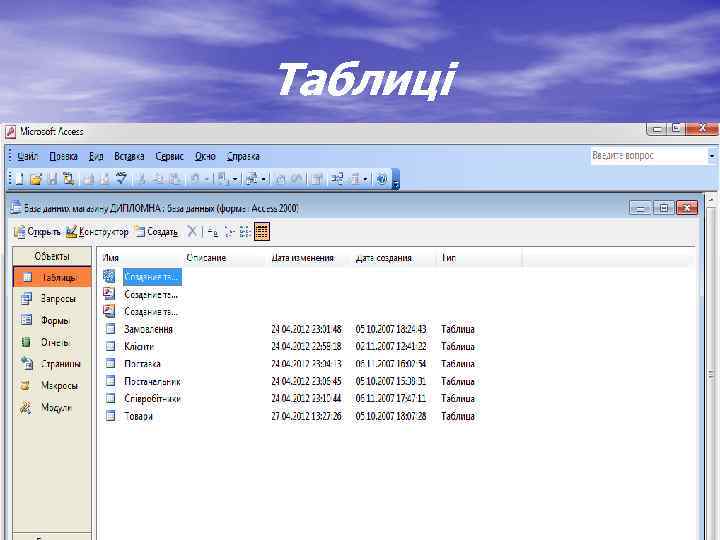Open the Файл menu

tap(28, 156)
